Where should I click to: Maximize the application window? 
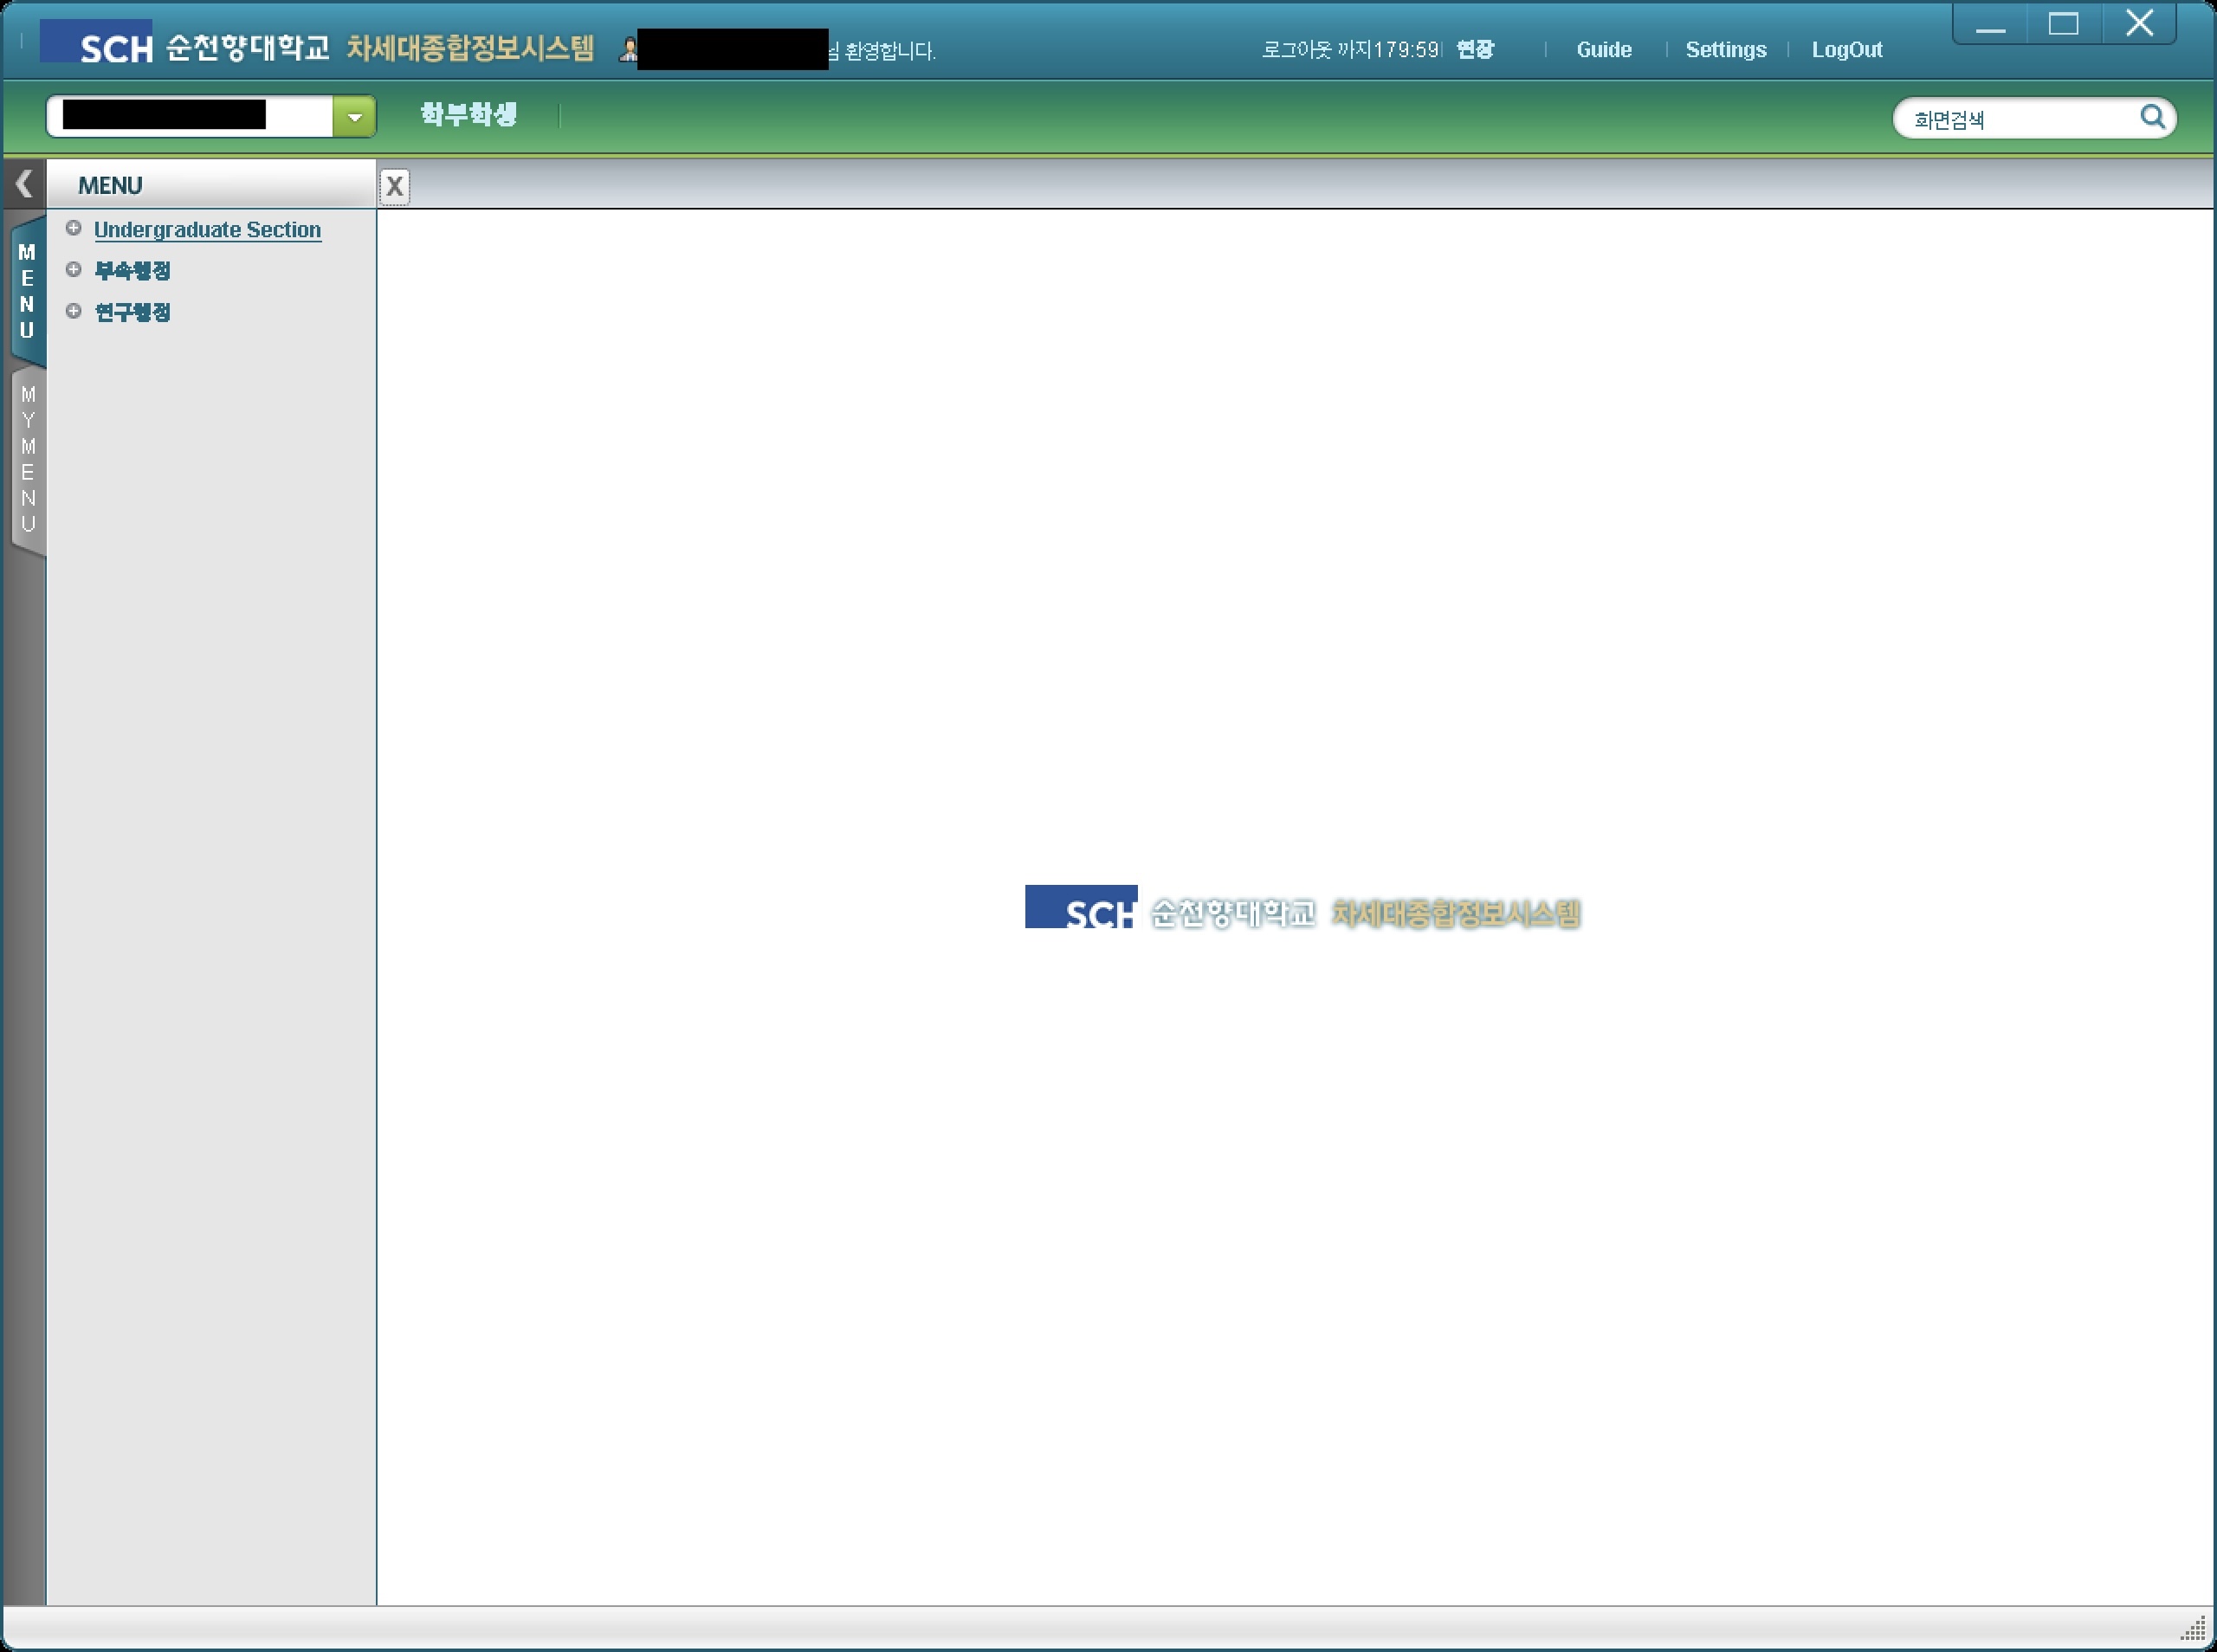[2063, 24]
